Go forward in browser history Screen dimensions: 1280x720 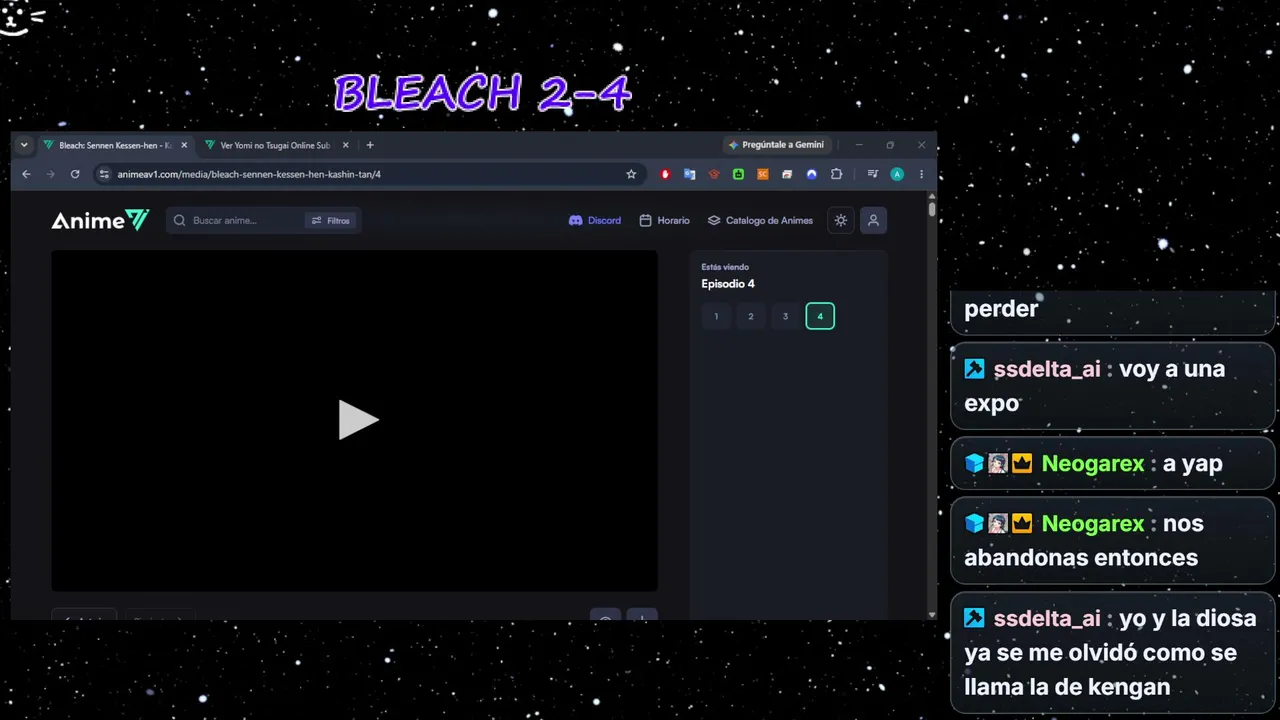point(50,174)
